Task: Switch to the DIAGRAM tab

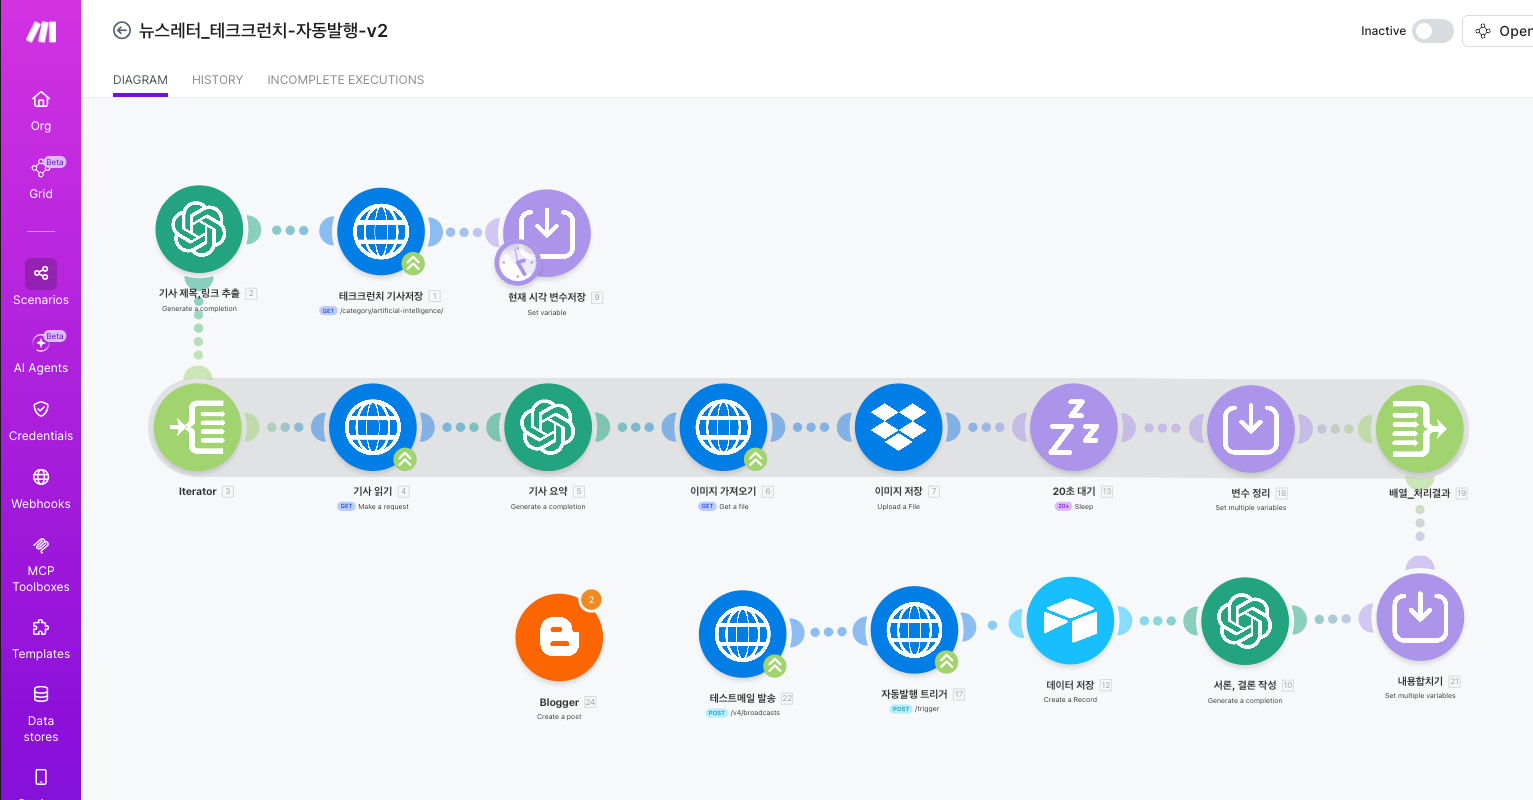Action: tap(140, 80)
